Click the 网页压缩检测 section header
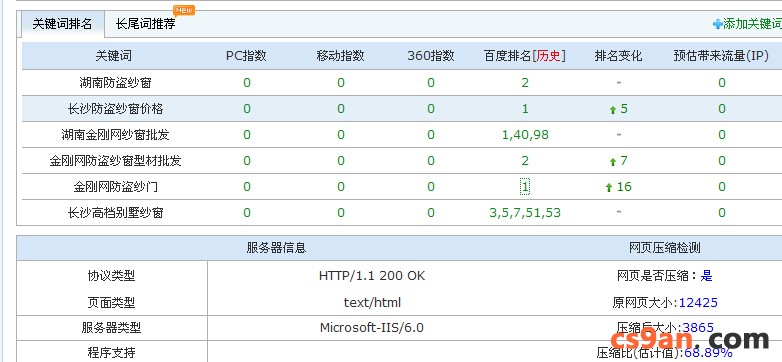Viewport: 782px width, 362px height. pos(664,248)
